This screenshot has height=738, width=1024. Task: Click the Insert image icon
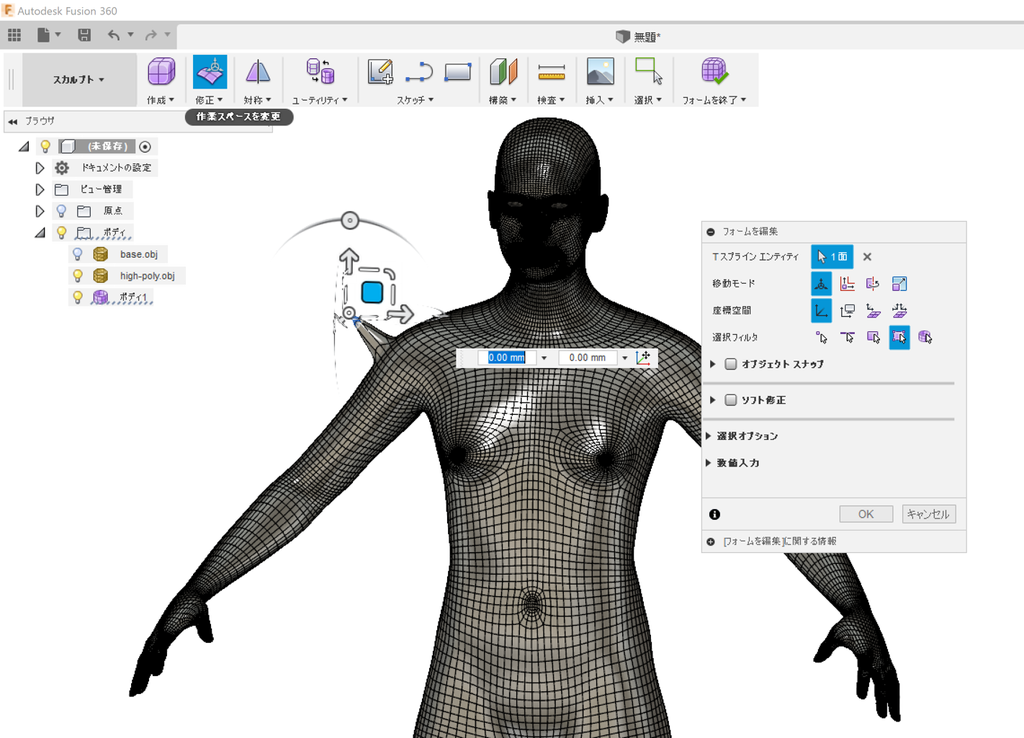click(600, 72)
